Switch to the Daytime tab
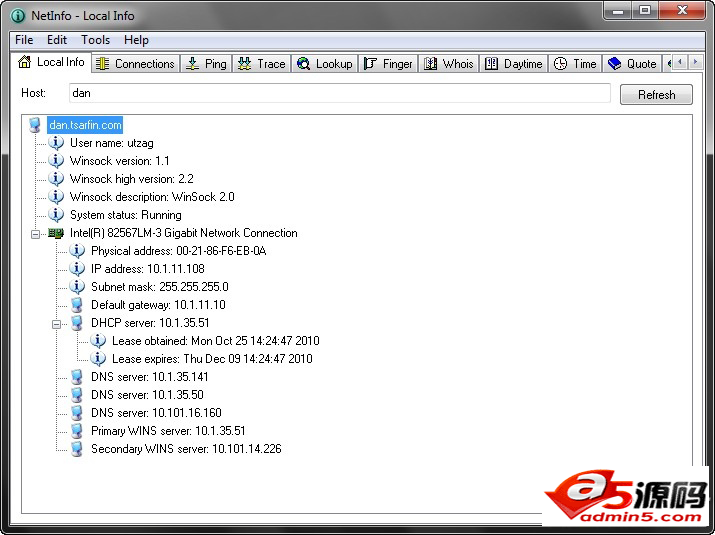 click(x=513, y=64)
